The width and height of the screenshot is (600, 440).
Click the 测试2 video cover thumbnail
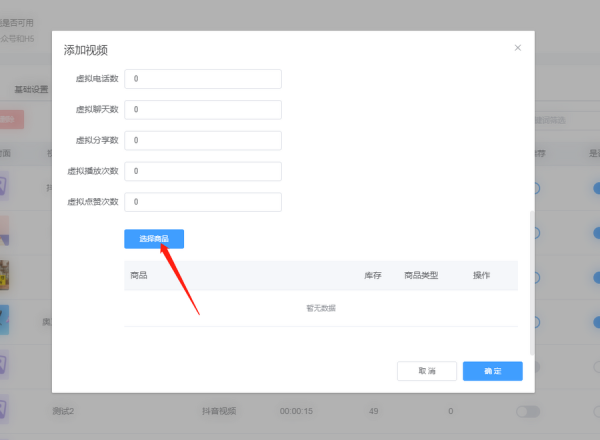coord(5,410)
